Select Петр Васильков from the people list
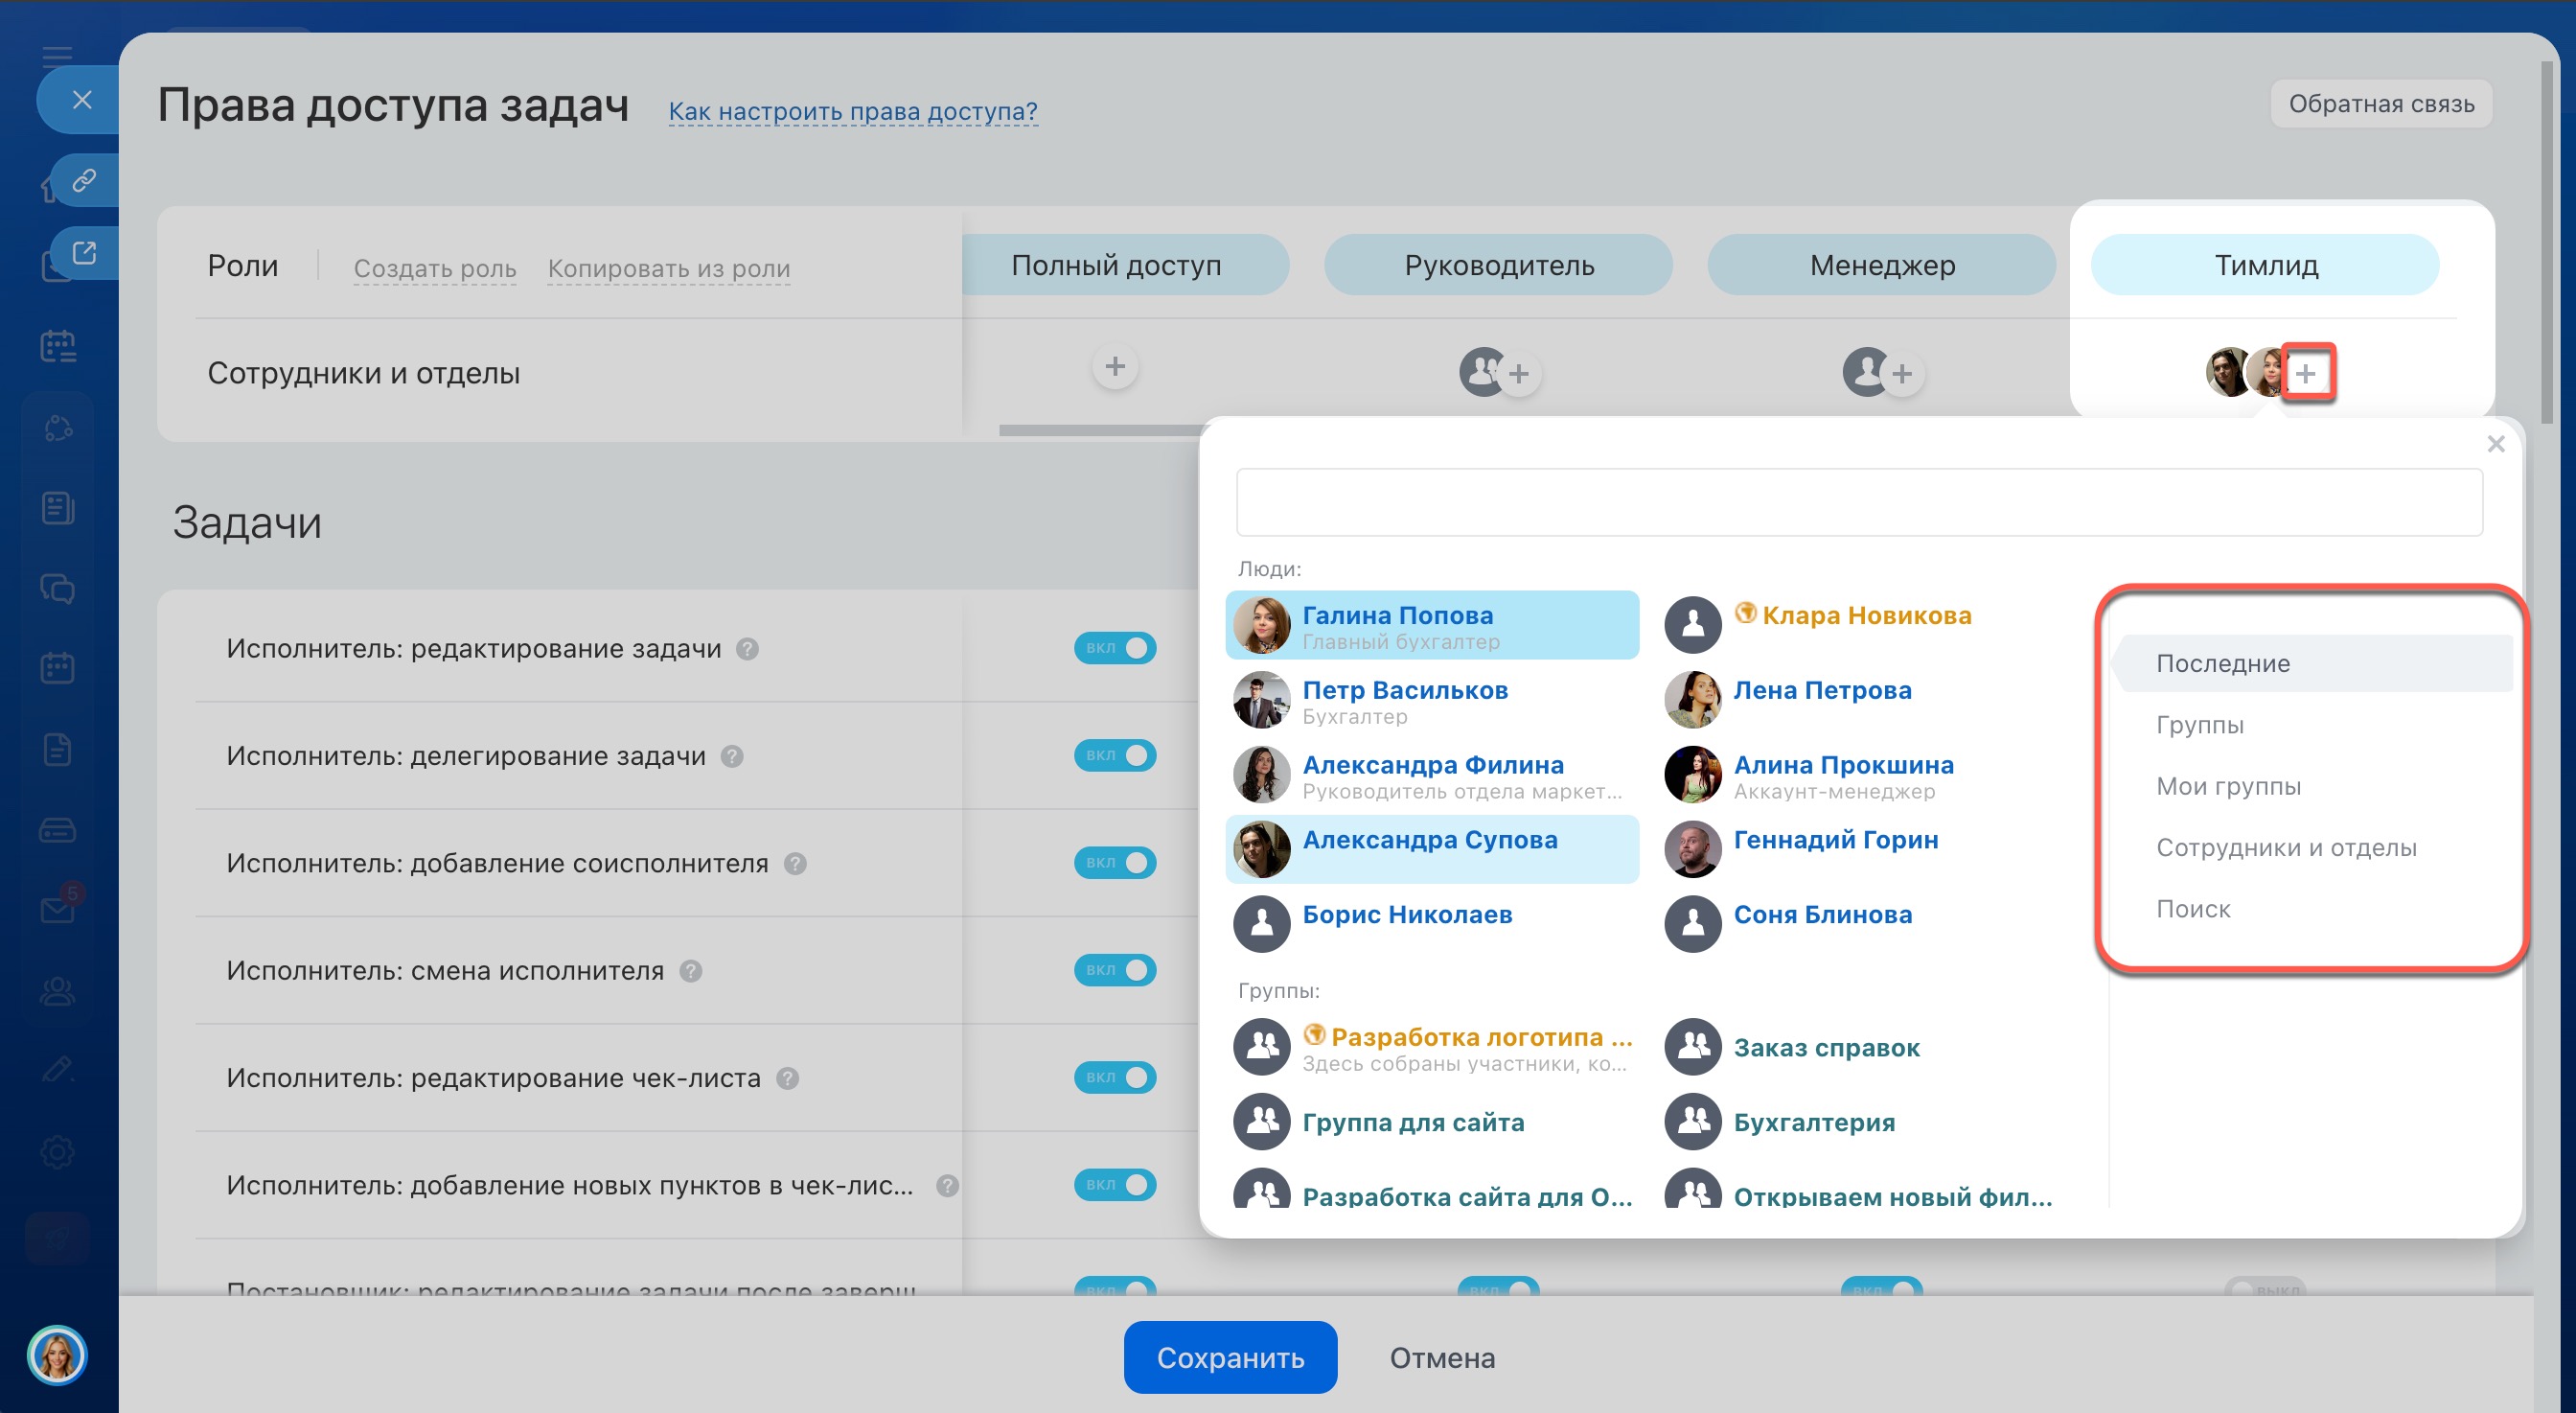 pos(1404,691)
